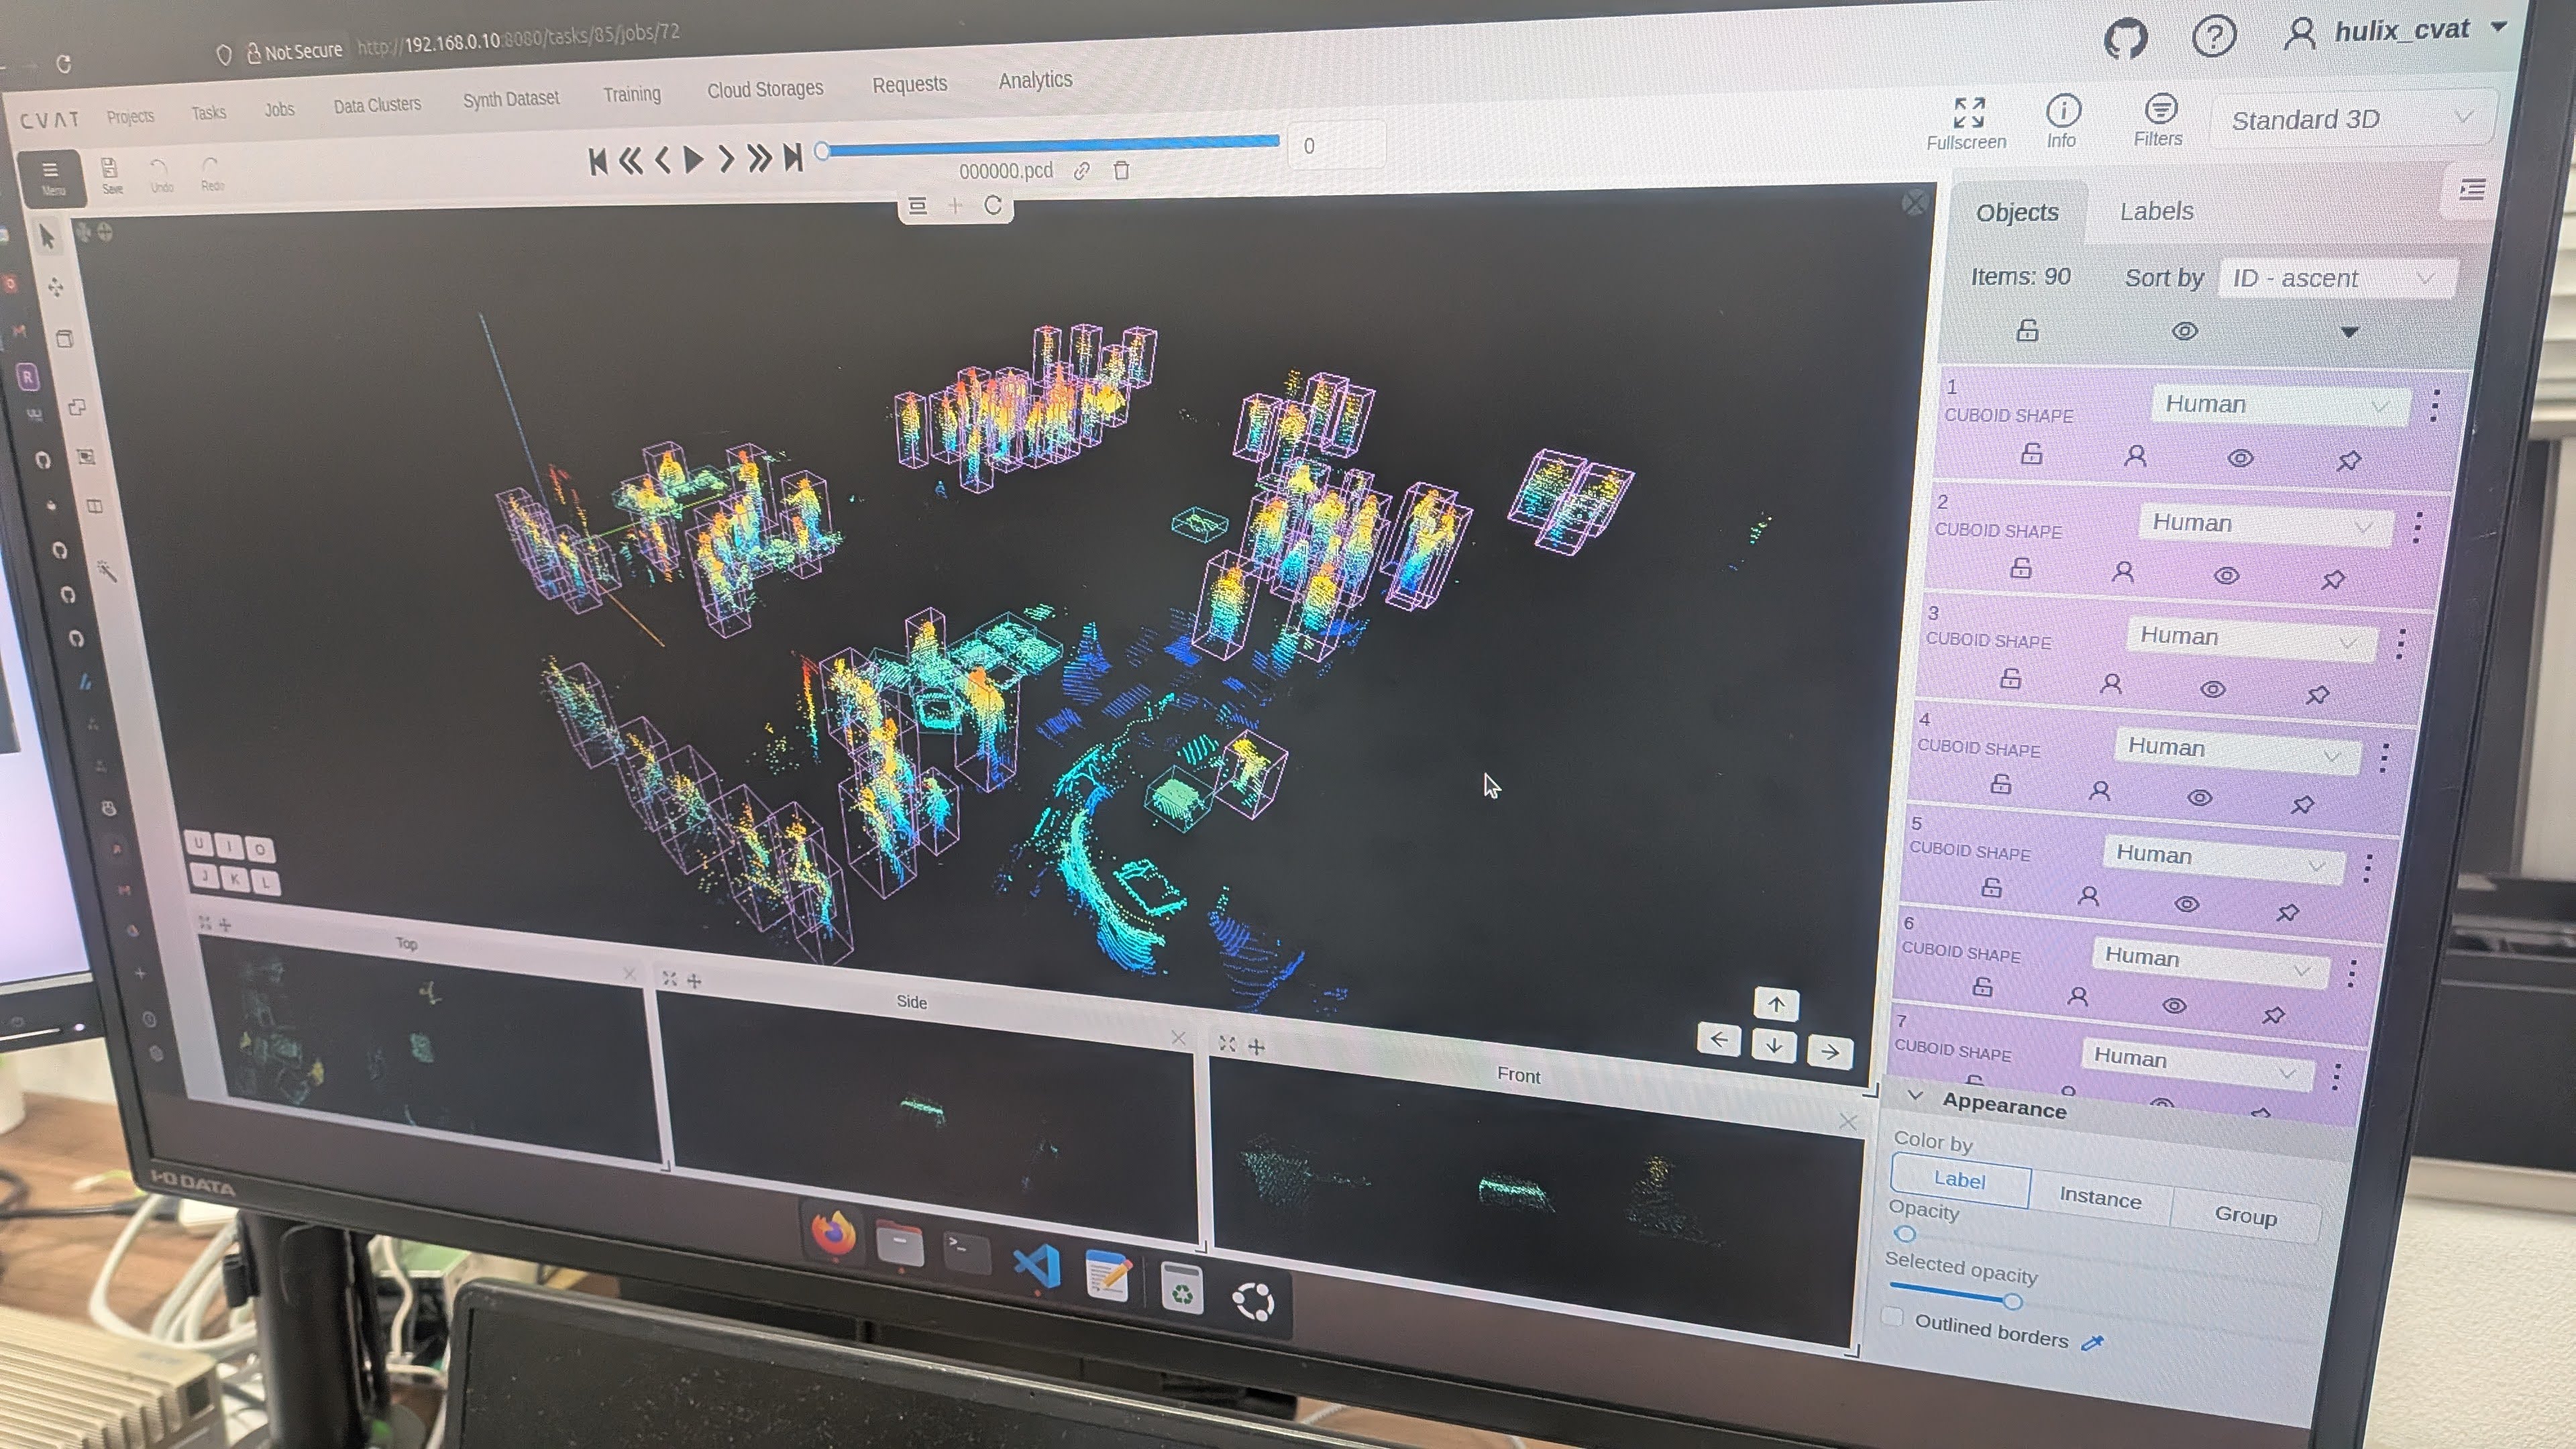The height and width of the screenshot is (1449, 2576).
Task: Change label dropdown for object 6
Action: click(2211, 962)
